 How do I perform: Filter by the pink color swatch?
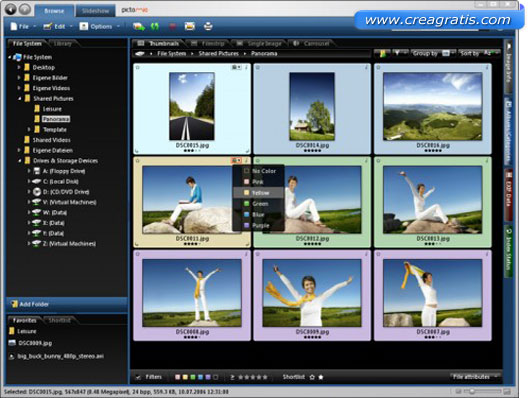coord(177,377)
